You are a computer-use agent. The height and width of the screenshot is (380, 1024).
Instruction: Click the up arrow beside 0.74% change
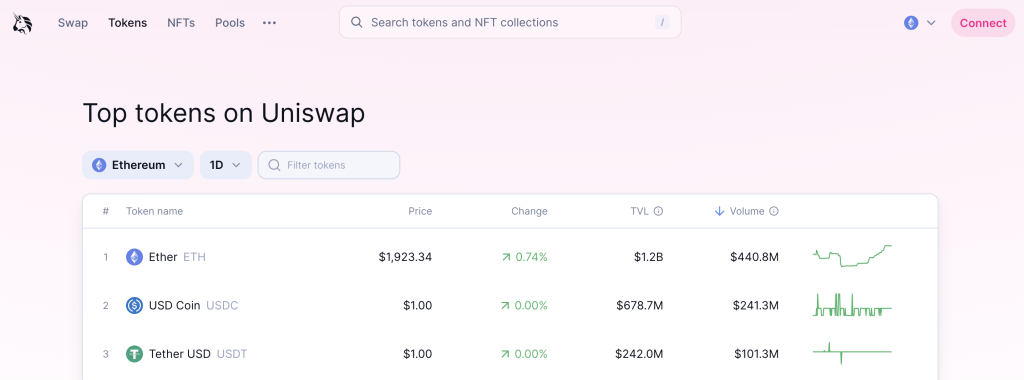(505, 257)
